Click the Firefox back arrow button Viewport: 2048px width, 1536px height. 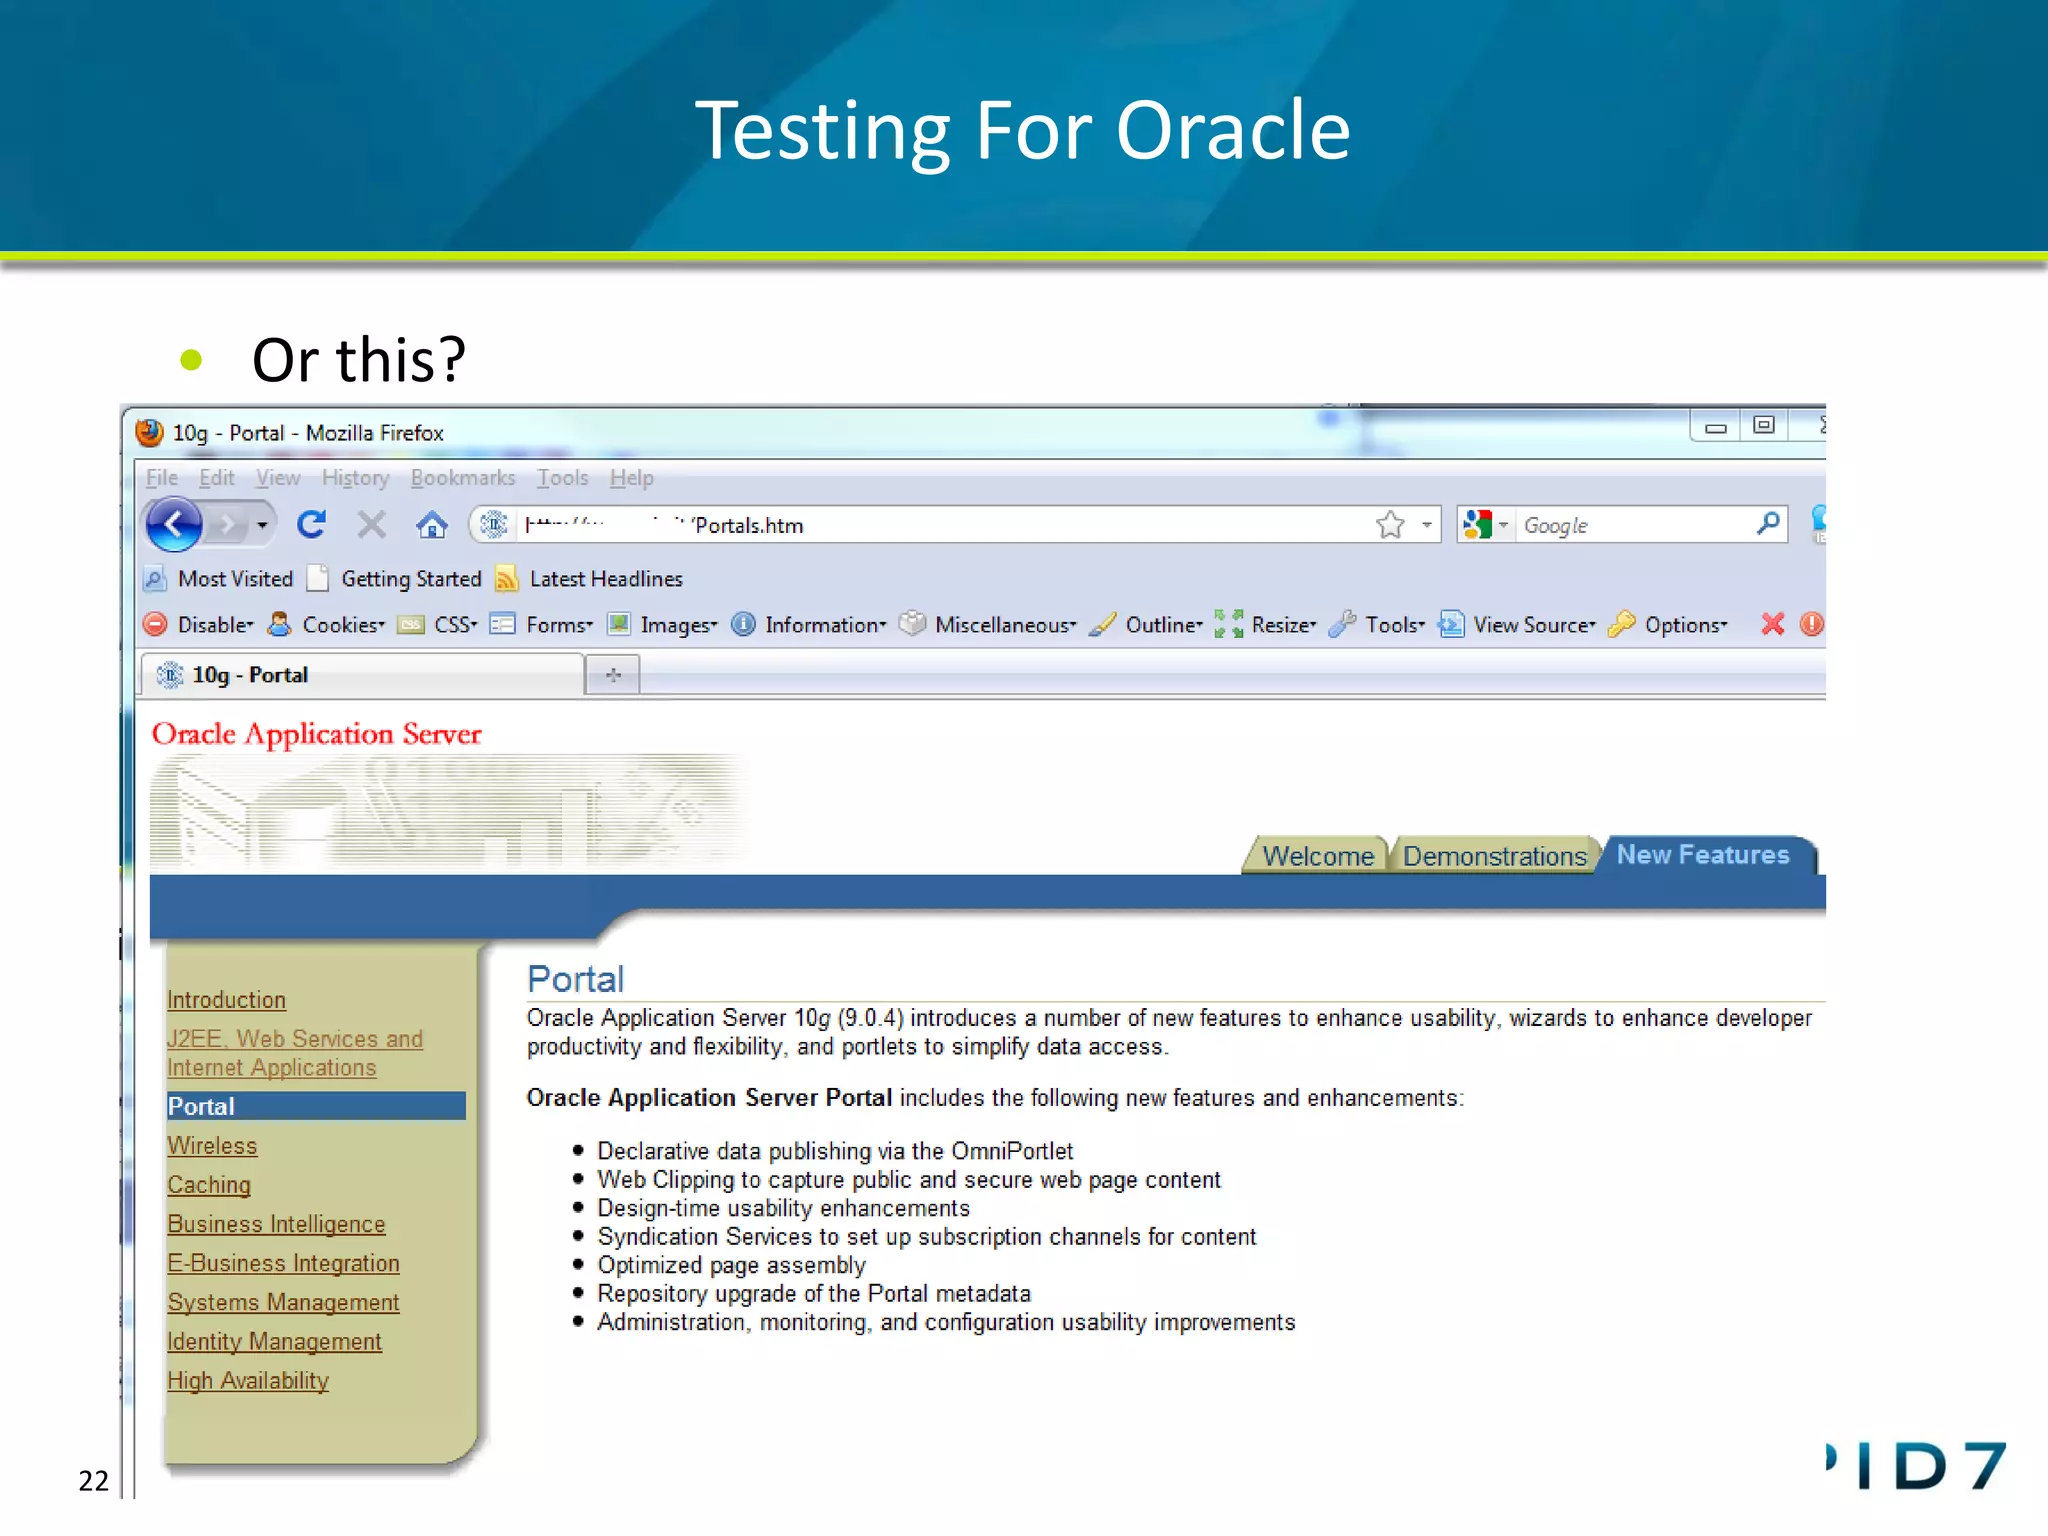coord(174,524)
